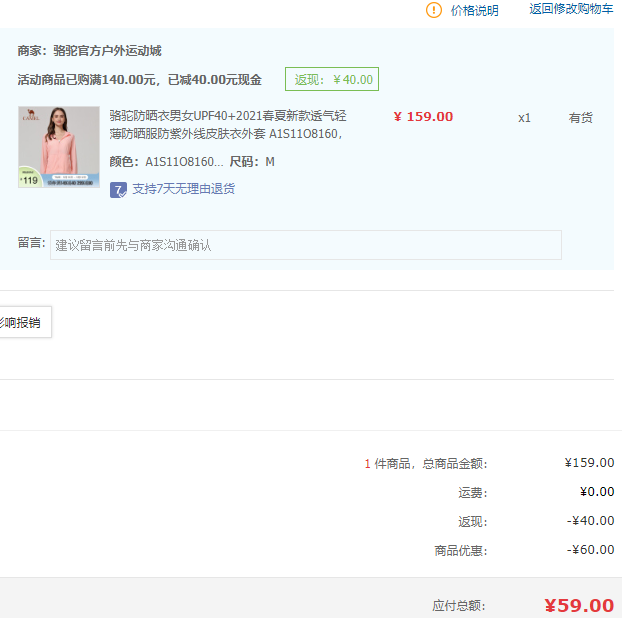Click the item price ¥159.00 in red
The width and height of the screenshot is (622, 618).
[423, 117]
